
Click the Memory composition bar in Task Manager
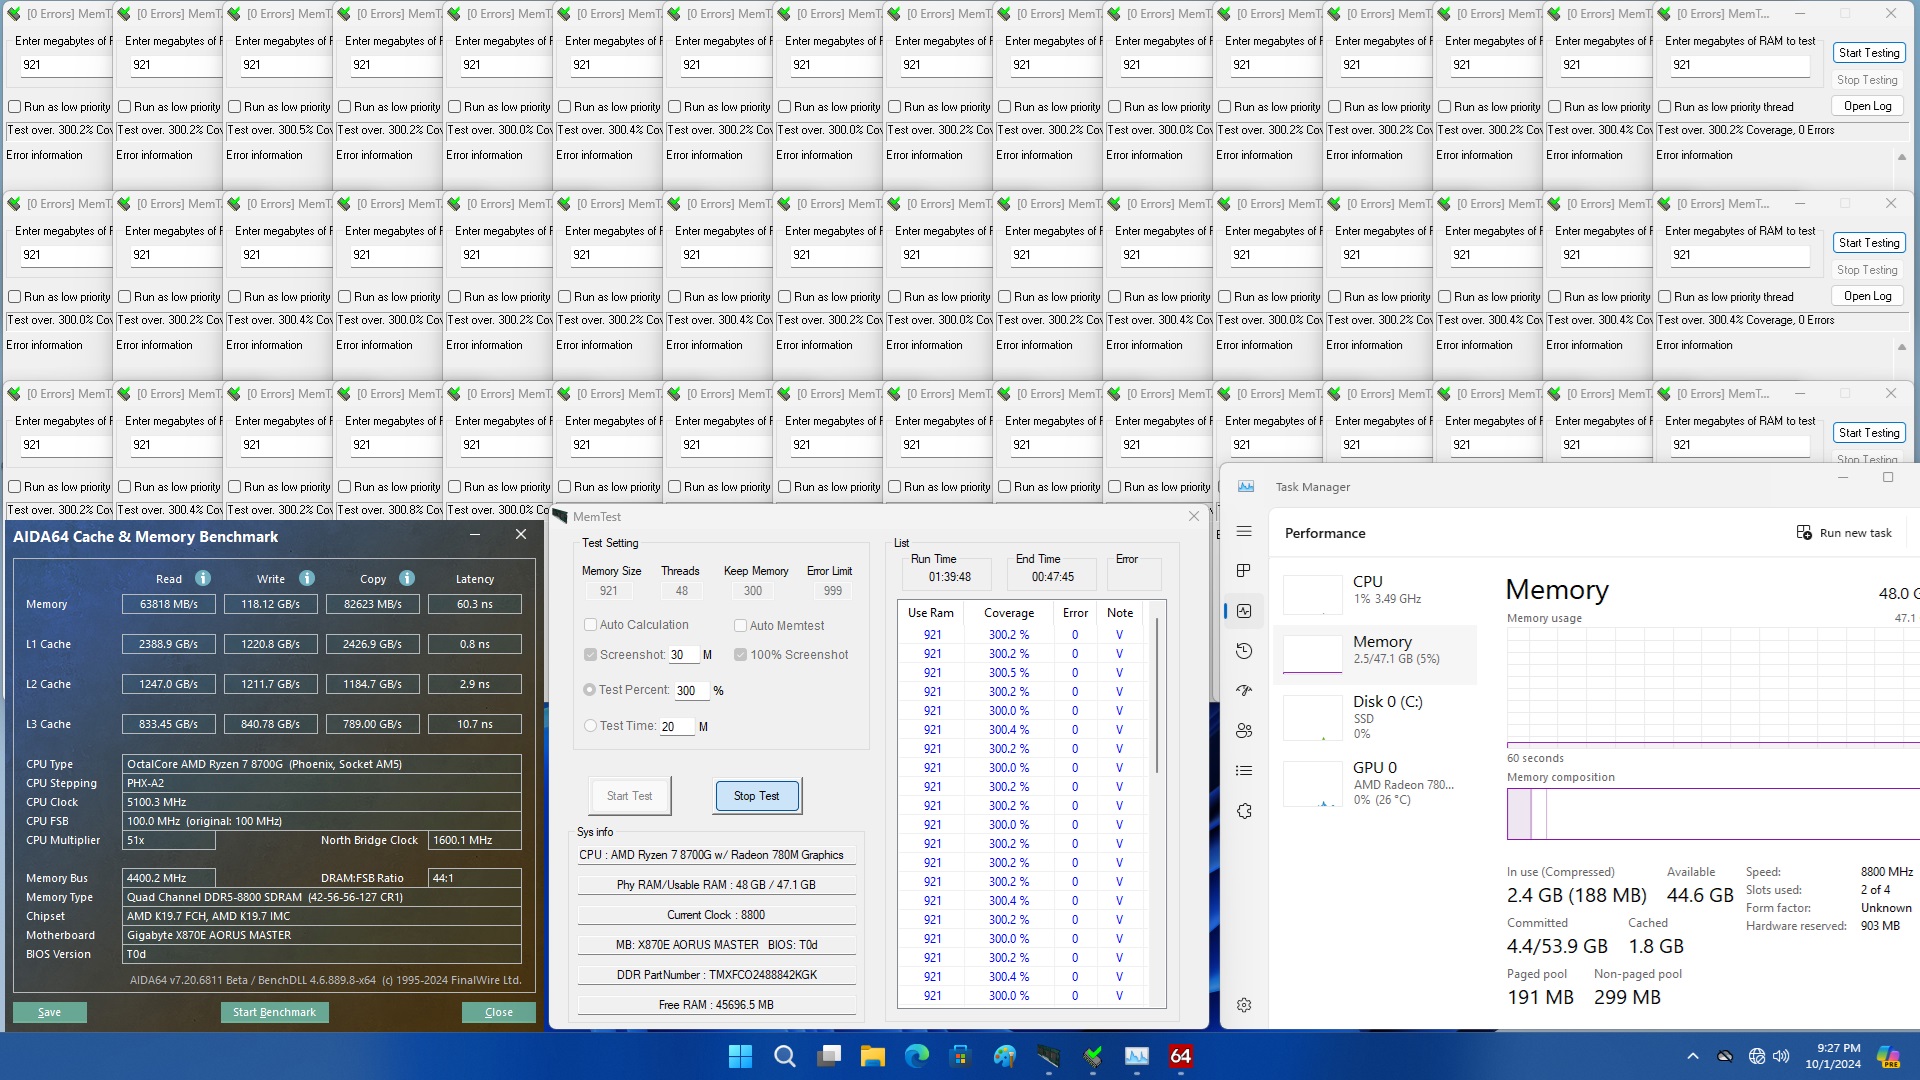[1713, 814]
